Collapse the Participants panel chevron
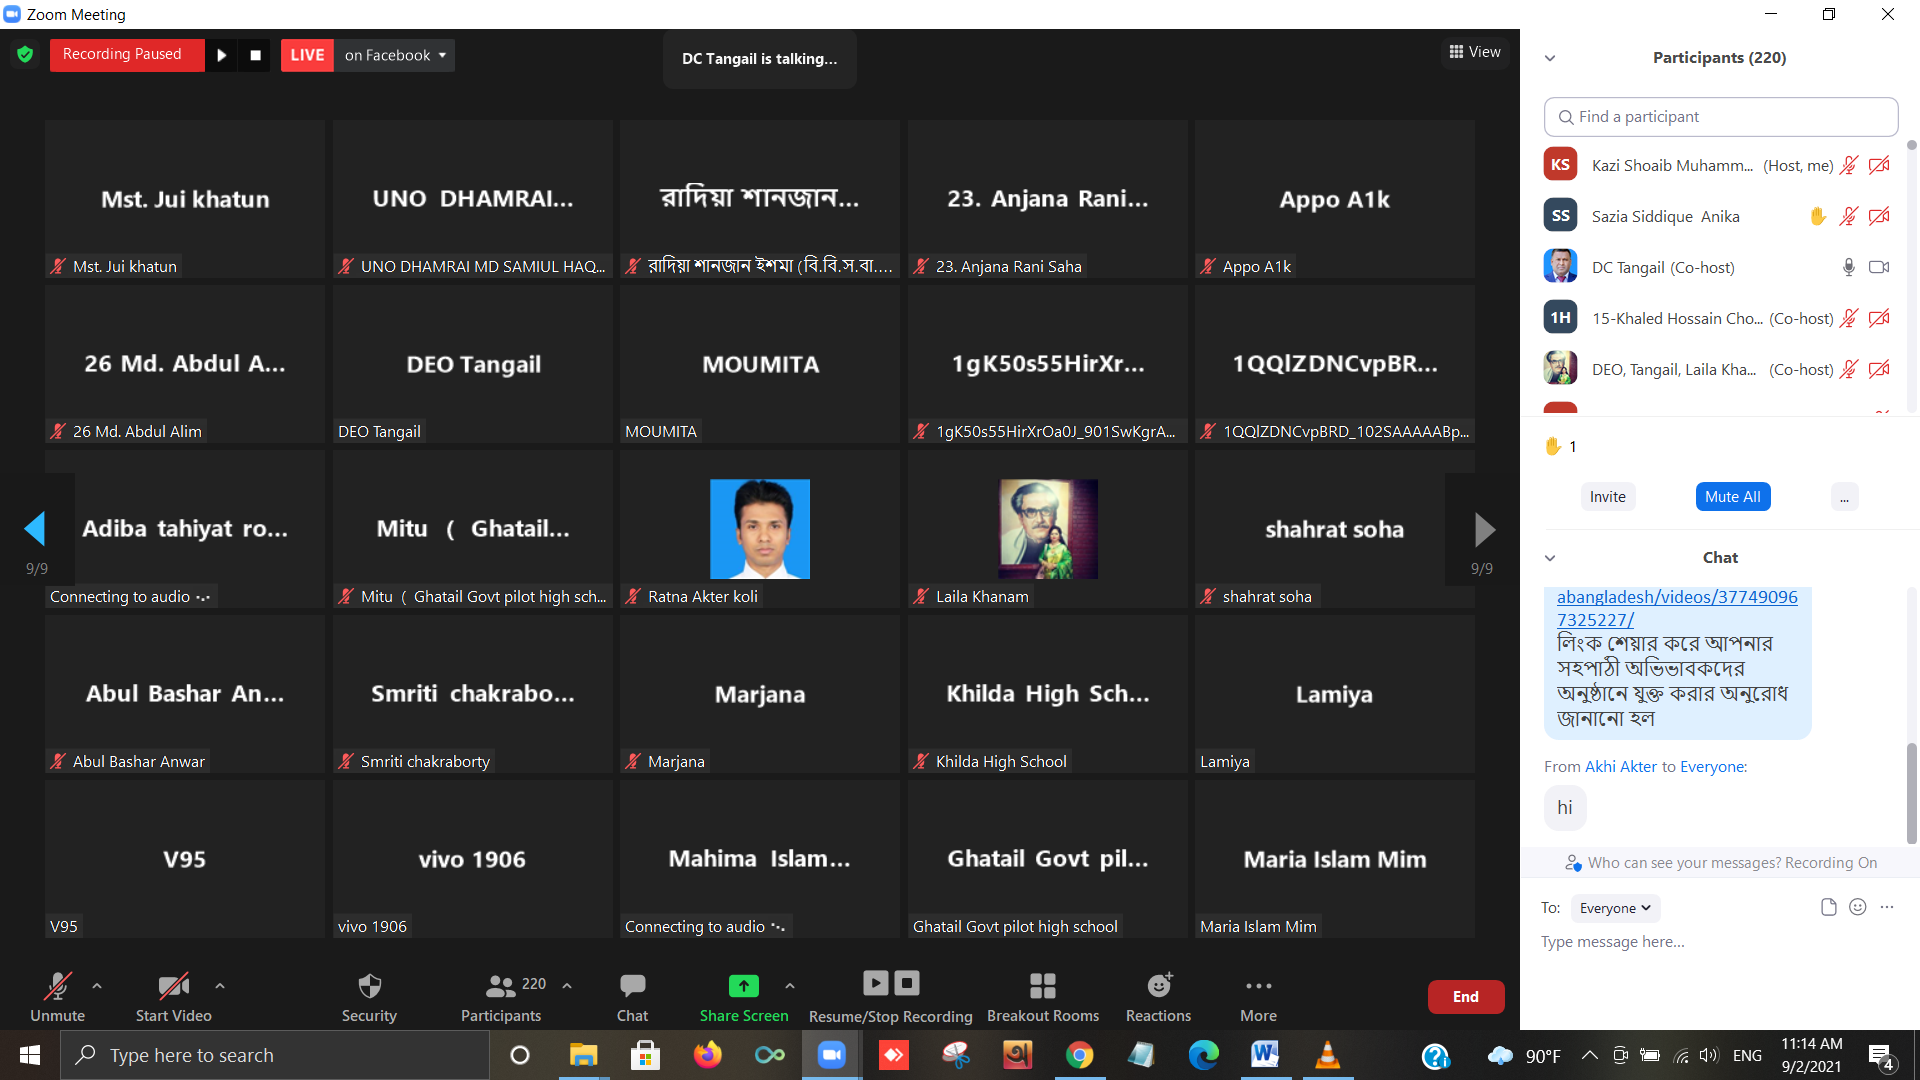The image size is (1920, 1080). click(x=1550, y=58)
